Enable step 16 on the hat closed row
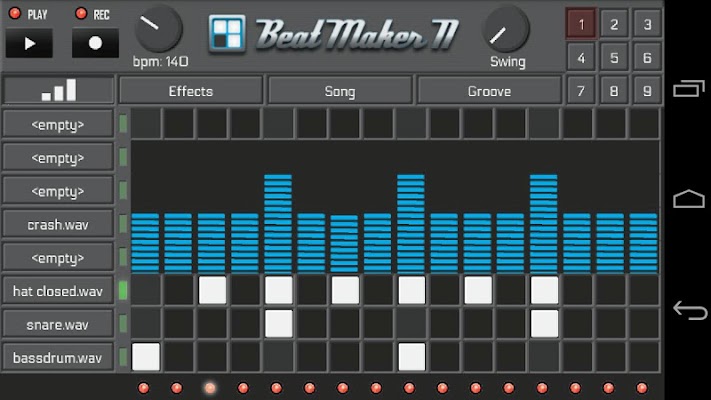Screen dimensions: 711x400 pyautogui.click(x=644, y=290)
